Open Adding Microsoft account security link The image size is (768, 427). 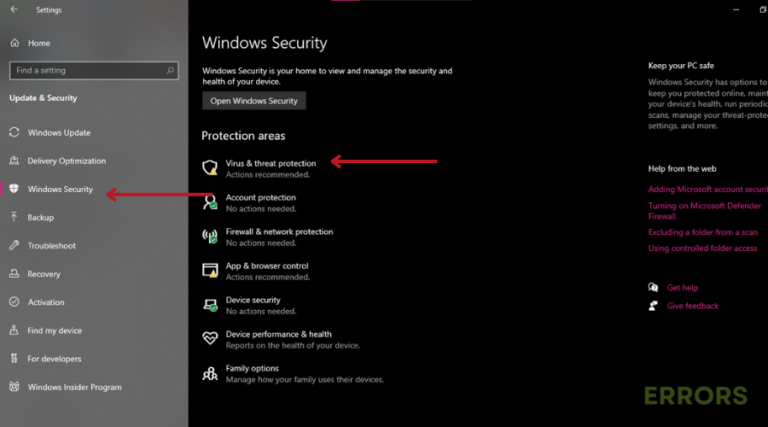coord(707,189)
